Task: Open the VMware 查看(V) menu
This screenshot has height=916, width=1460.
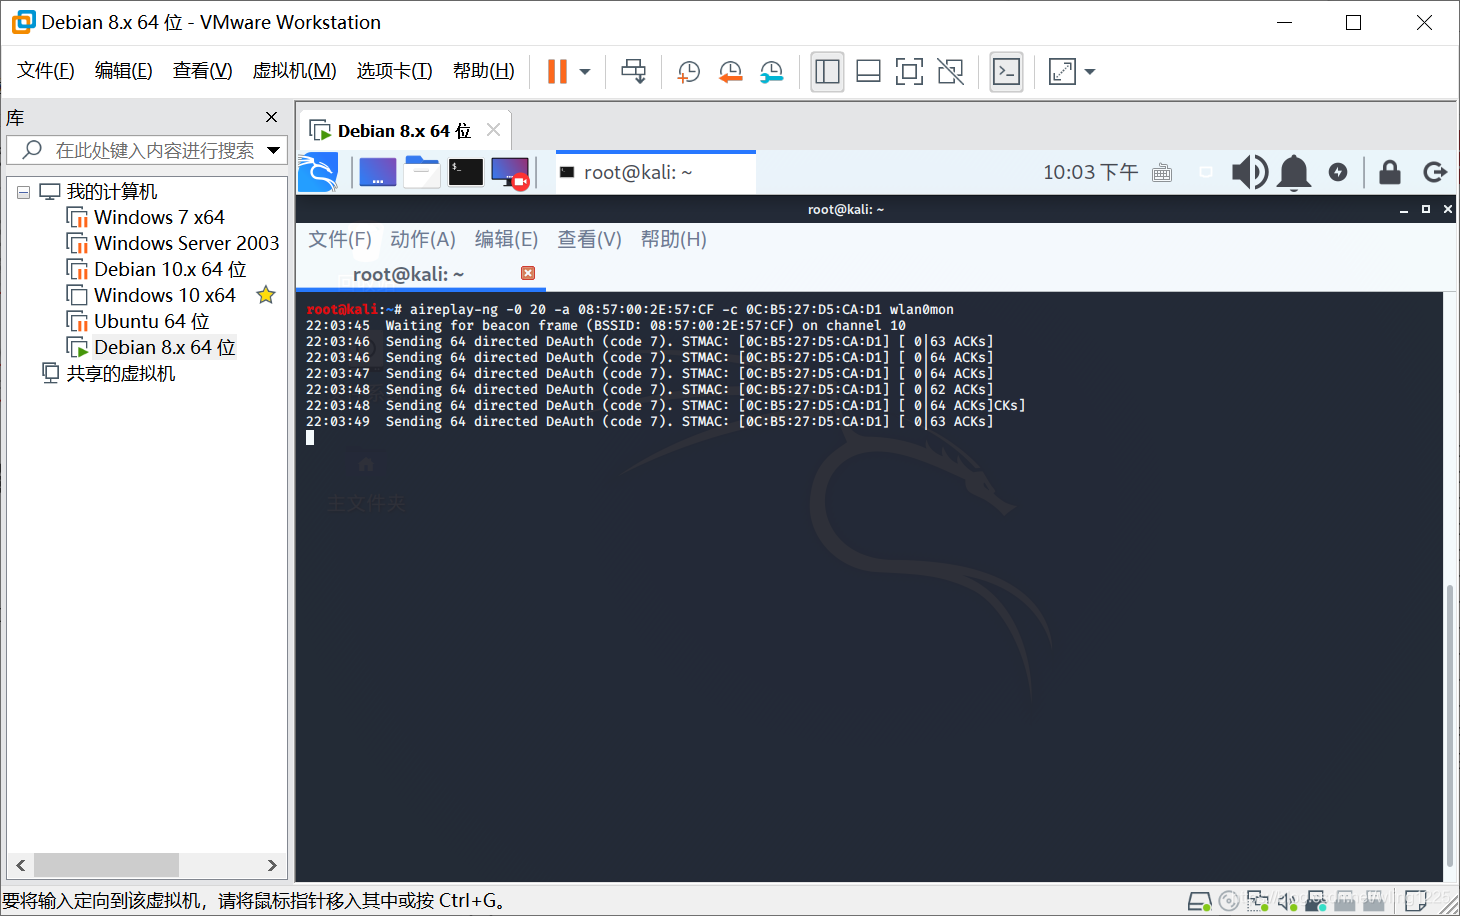Action: point(203,71)
